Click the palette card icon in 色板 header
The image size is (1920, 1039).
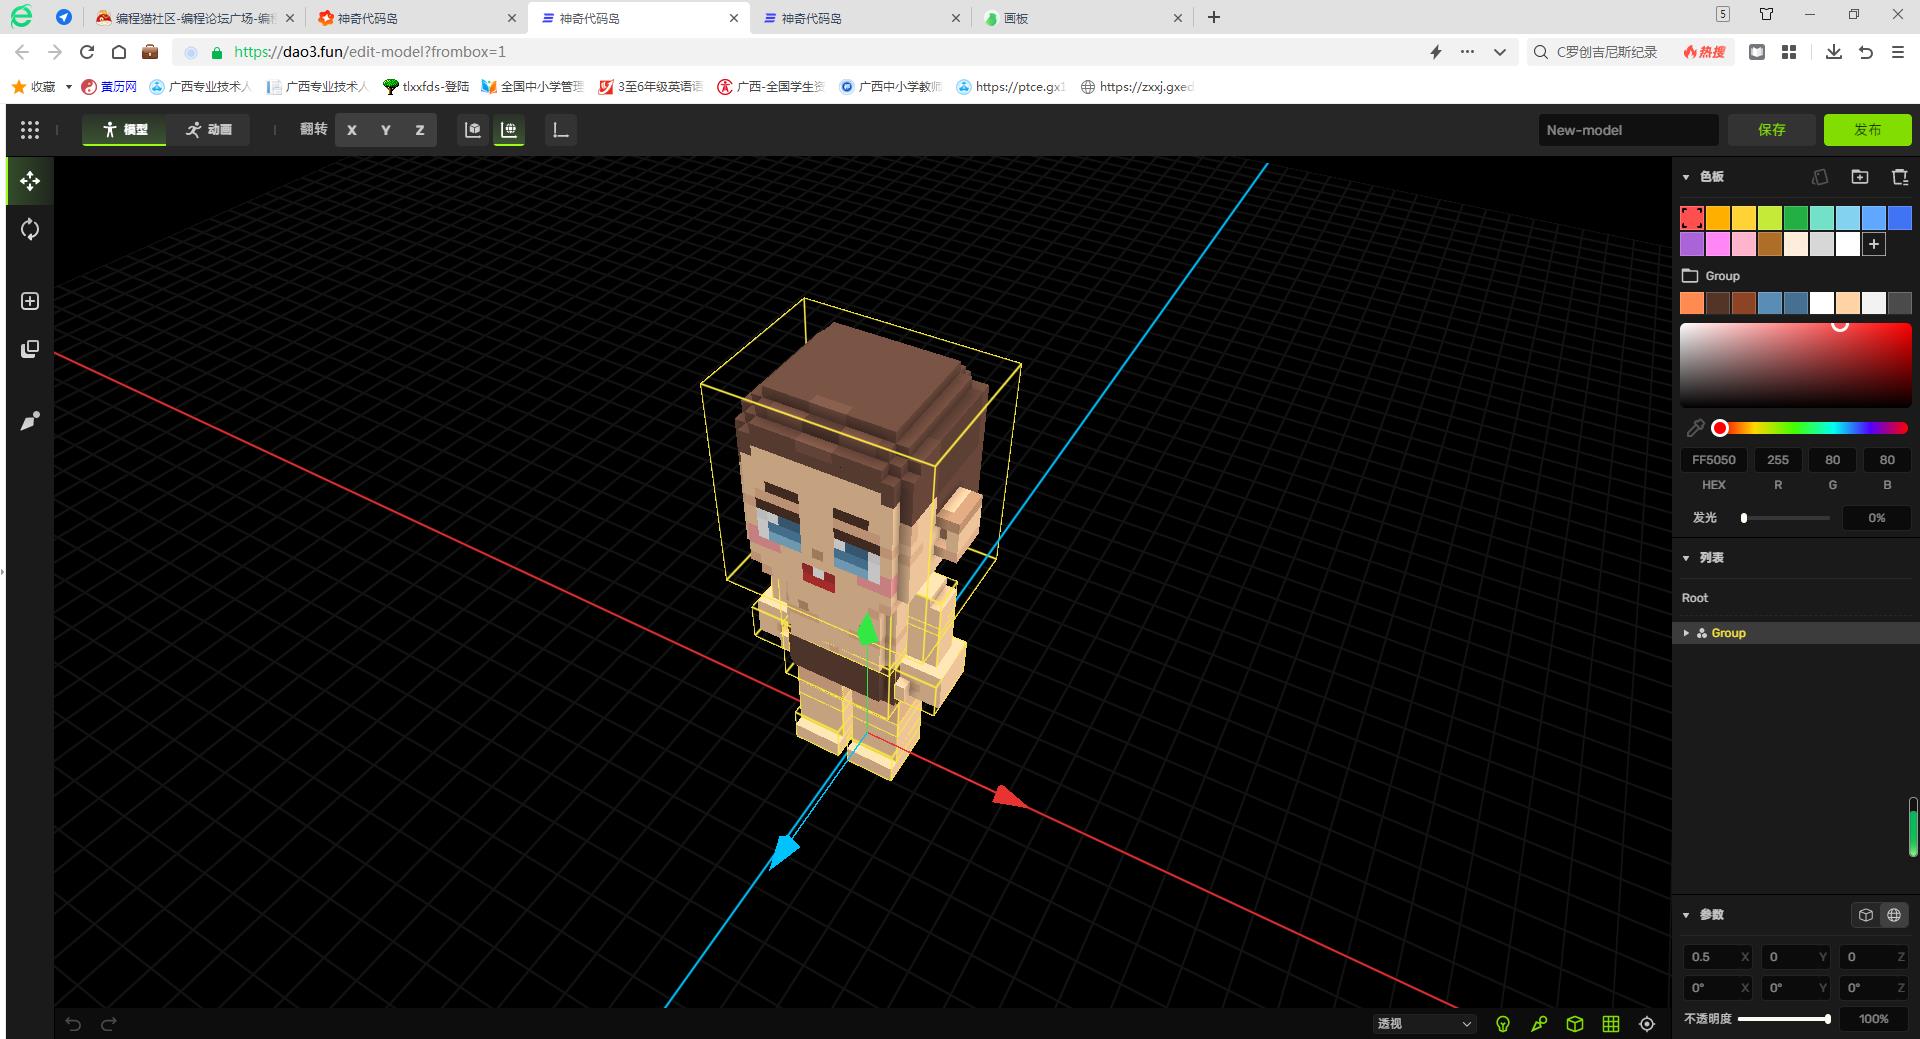[1820, 177]
